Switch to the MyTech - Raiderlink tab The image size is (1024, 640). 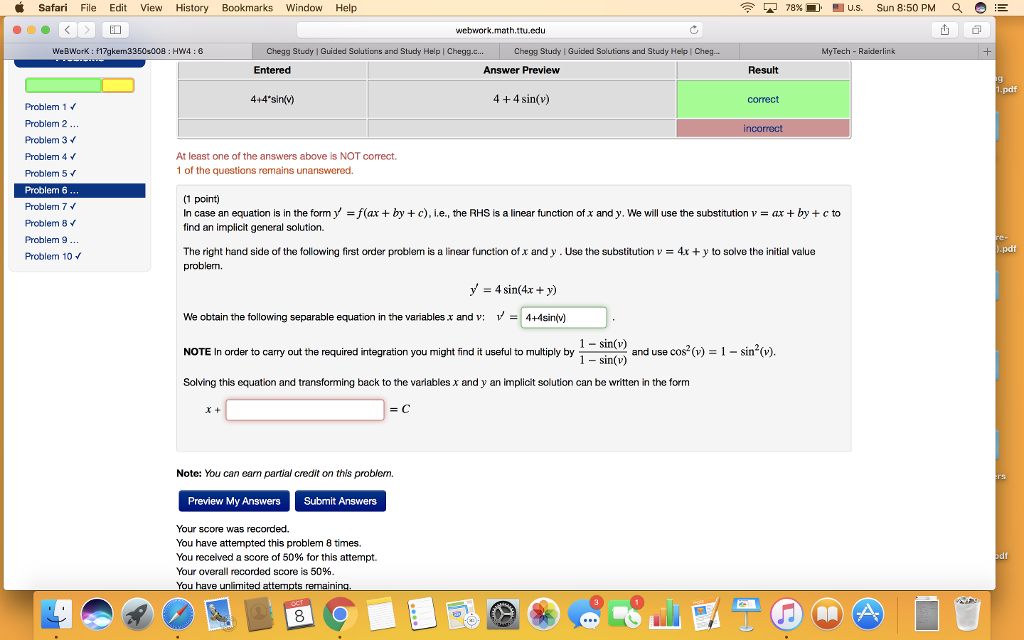point(858,51)
